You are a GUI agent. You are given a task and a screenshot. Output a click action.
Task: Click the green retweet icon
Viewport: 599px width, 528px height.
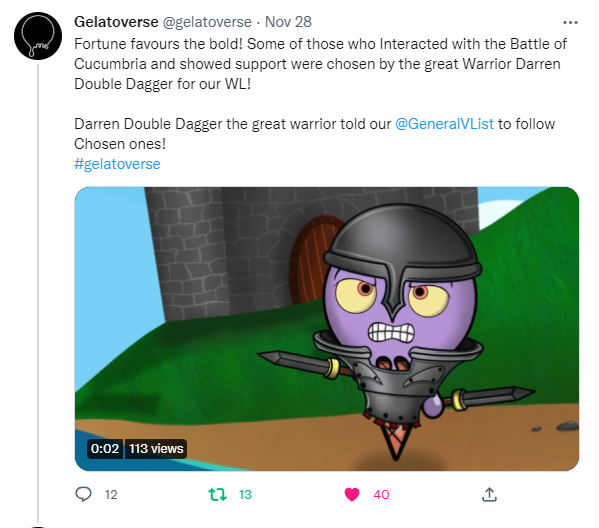point(217,494)
